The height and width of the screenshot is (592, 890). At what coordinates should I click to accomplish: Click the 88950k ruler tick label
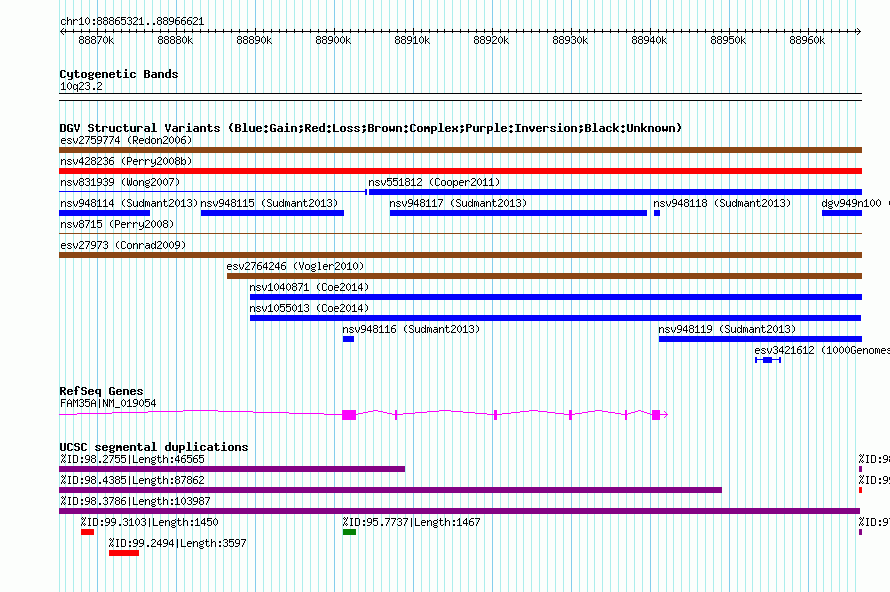728,40
